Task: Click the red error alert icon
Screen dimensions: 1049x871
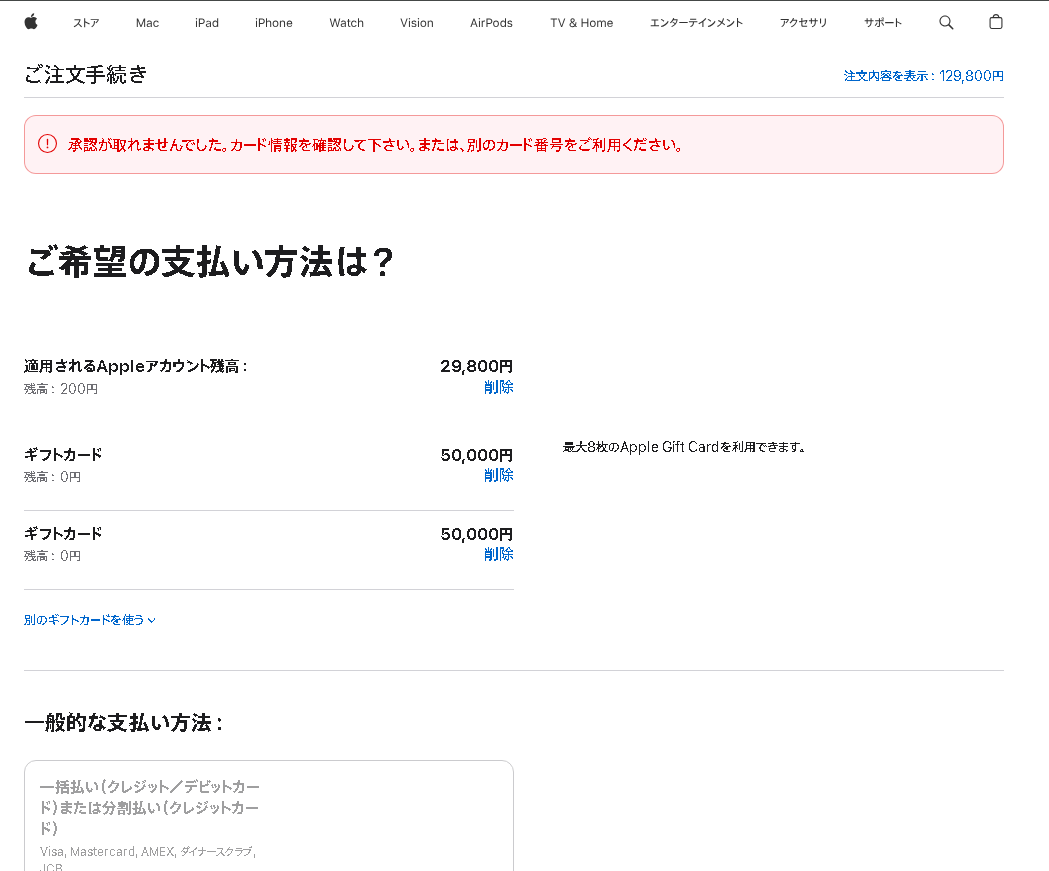Action: click(x=47, y=144)
